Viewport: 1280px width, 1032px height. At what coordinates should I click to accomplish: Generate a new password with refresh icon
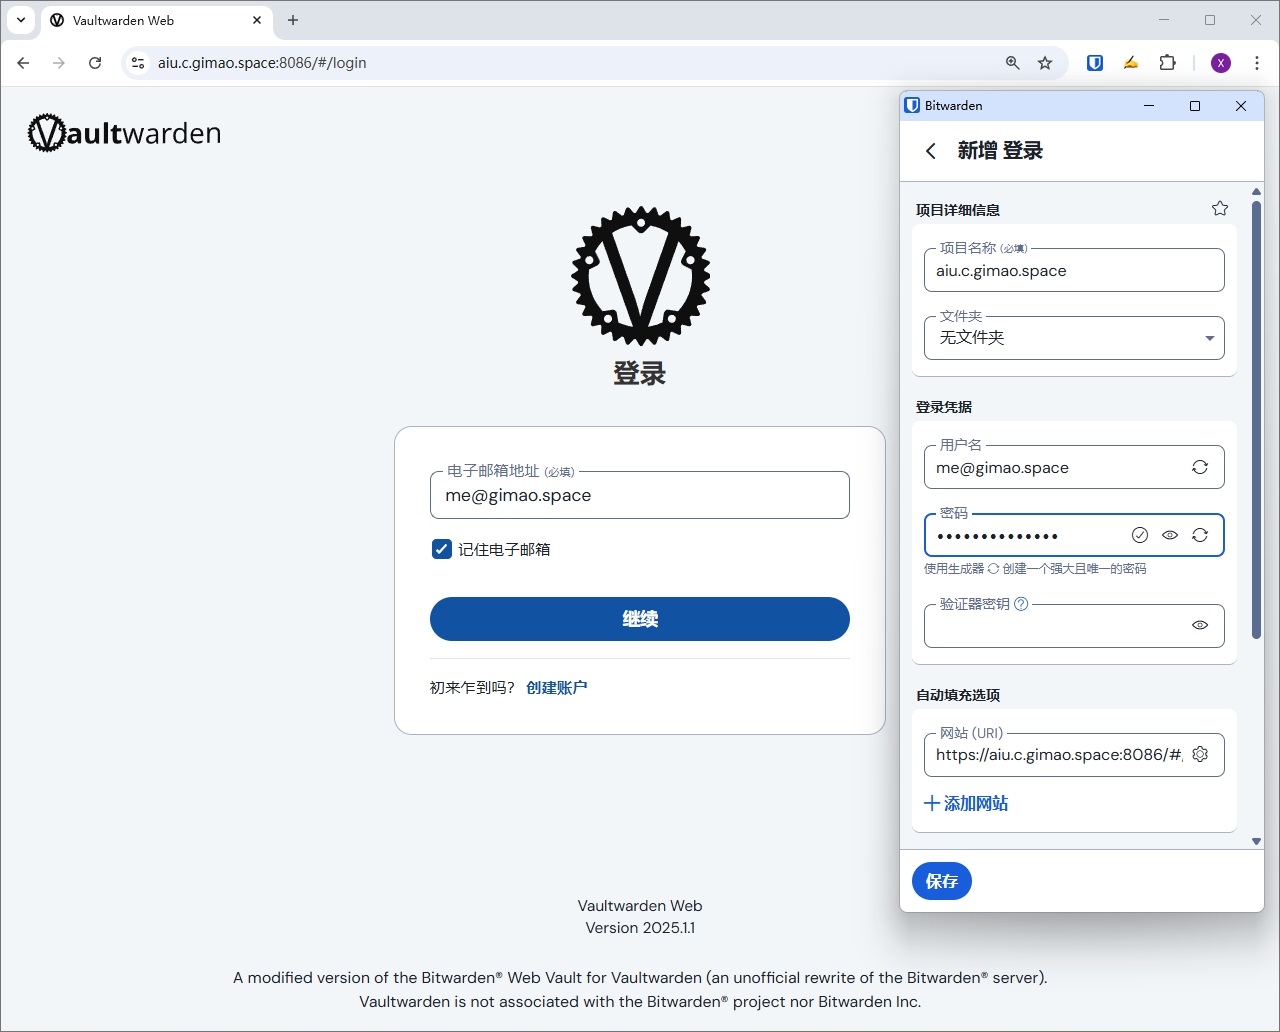pos(1200,535)
